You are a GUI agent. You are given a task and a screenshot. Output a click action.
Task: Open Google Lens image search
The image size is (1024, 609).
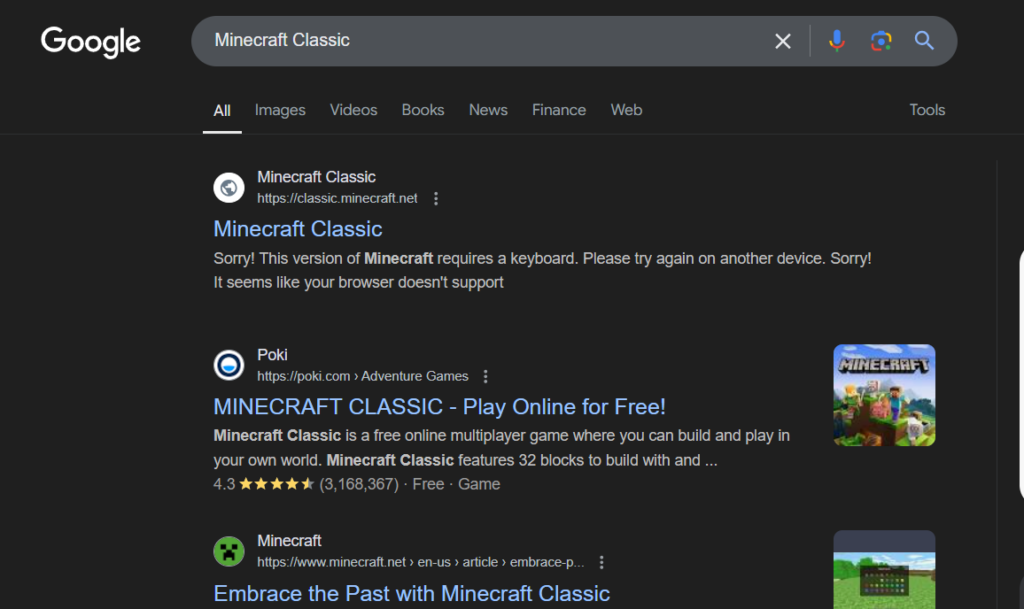(881, 40)
